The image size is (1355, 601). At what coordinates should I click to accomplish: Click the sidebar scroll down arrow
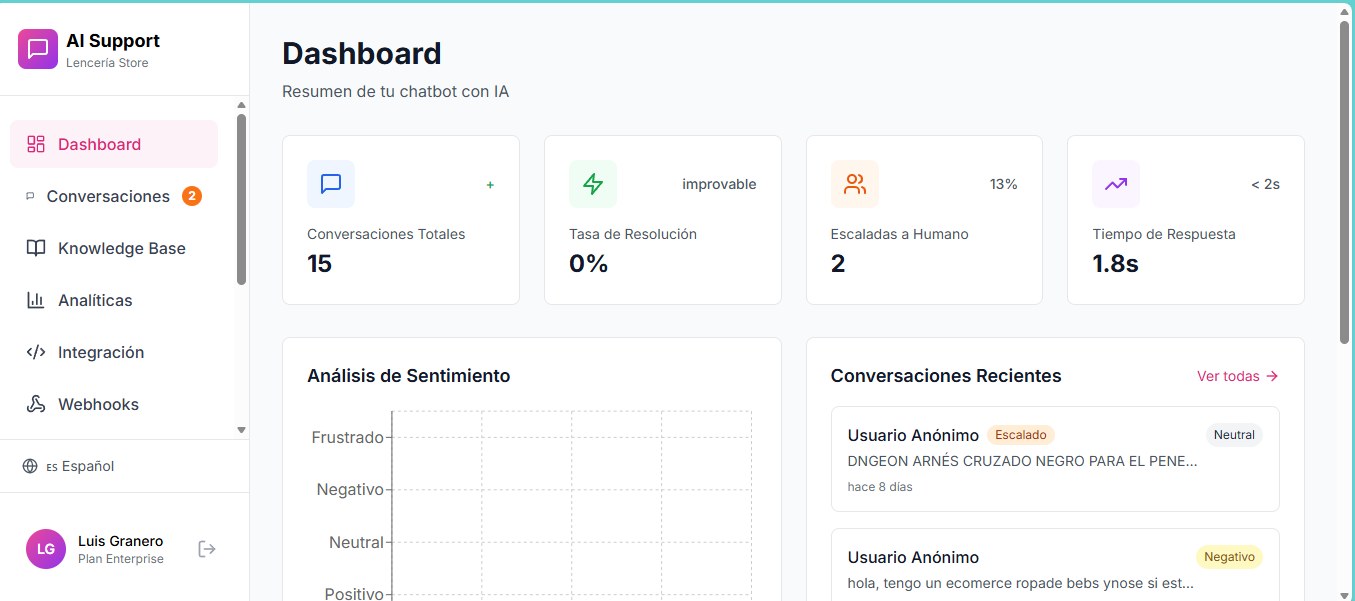point(241,430)
